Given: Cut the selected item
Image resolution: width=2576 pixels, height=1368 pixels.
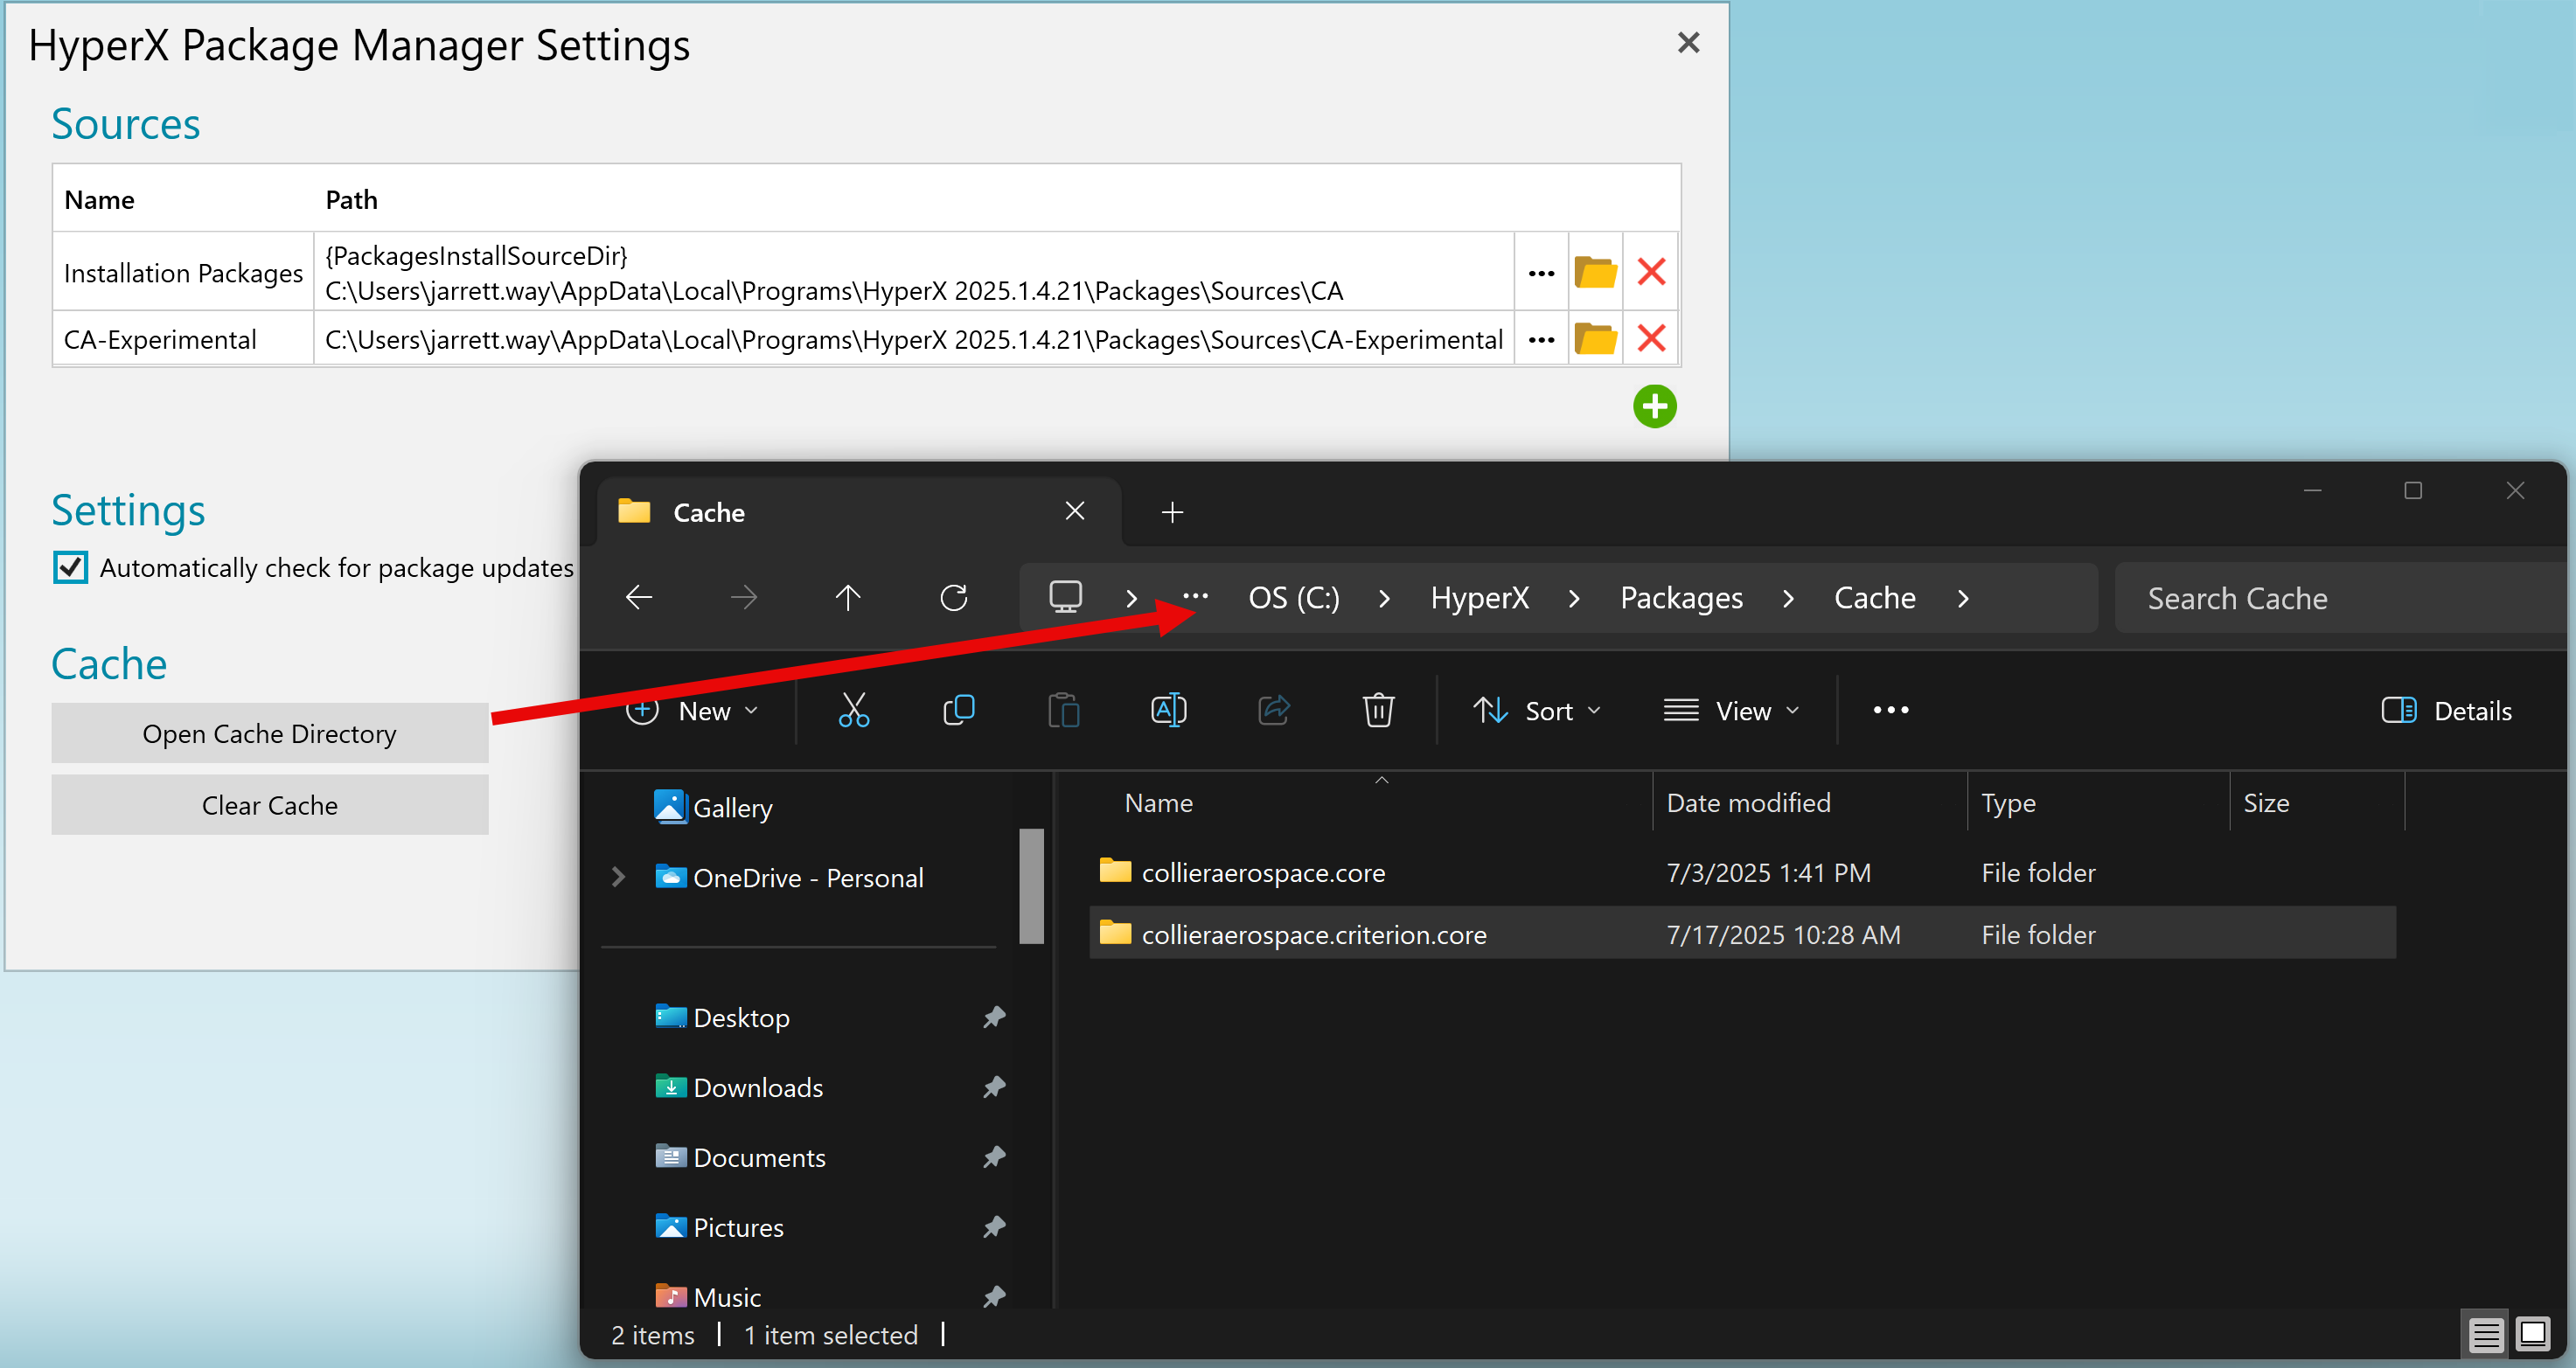Looking at the screenshot, I should 853,711.
